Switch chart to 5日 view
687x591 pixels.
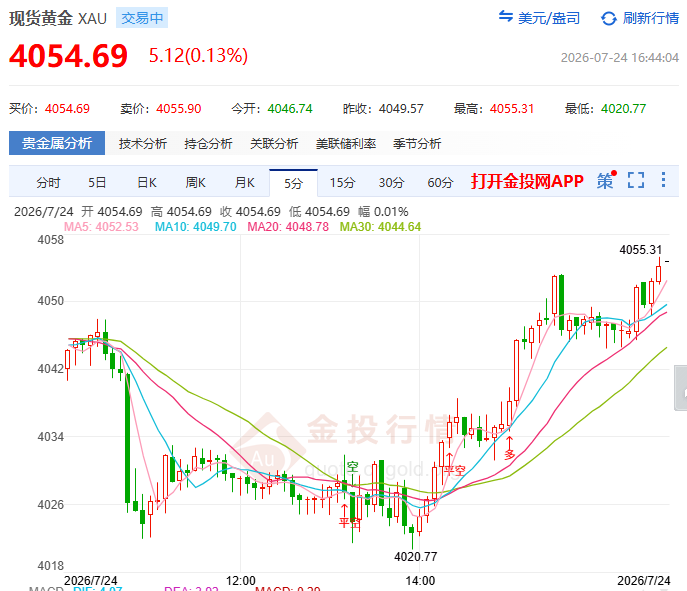click(97, 182)
